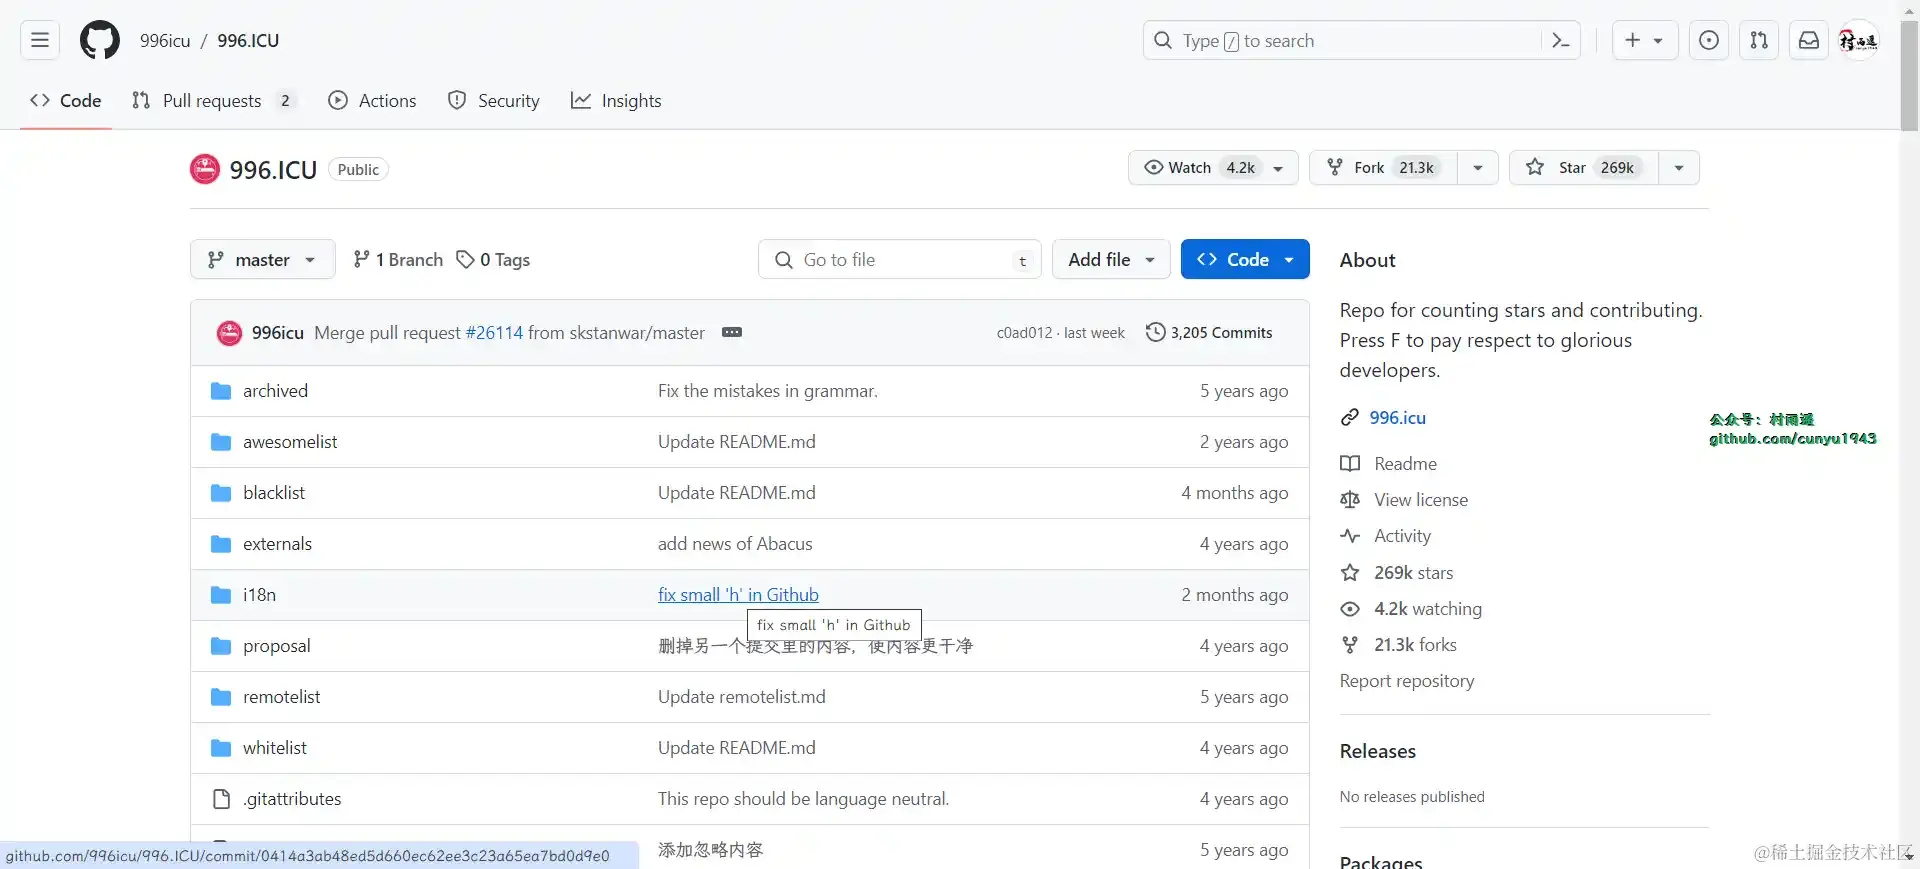Open the View license link
Screen dimensions: 1920x869
1421,500
